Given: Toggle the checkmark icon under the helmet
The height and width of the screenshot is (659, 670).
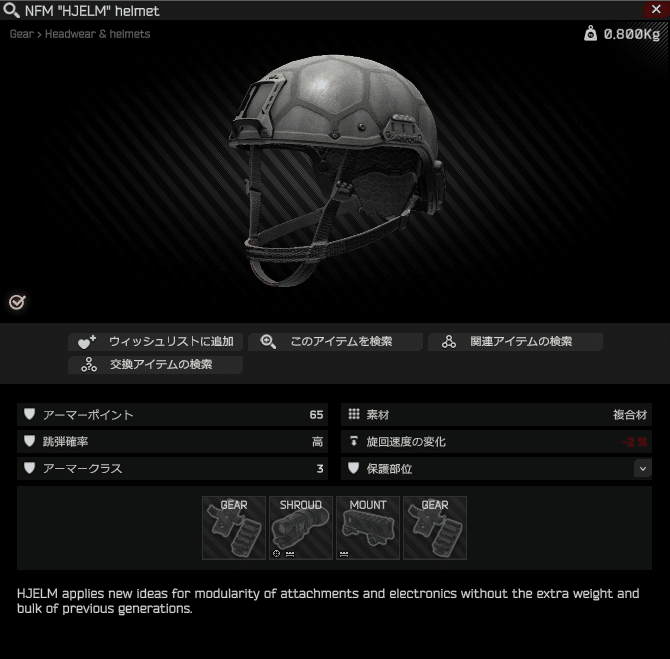Looking at the screenshot, I should pyautogui.click(x=17, y=302).
